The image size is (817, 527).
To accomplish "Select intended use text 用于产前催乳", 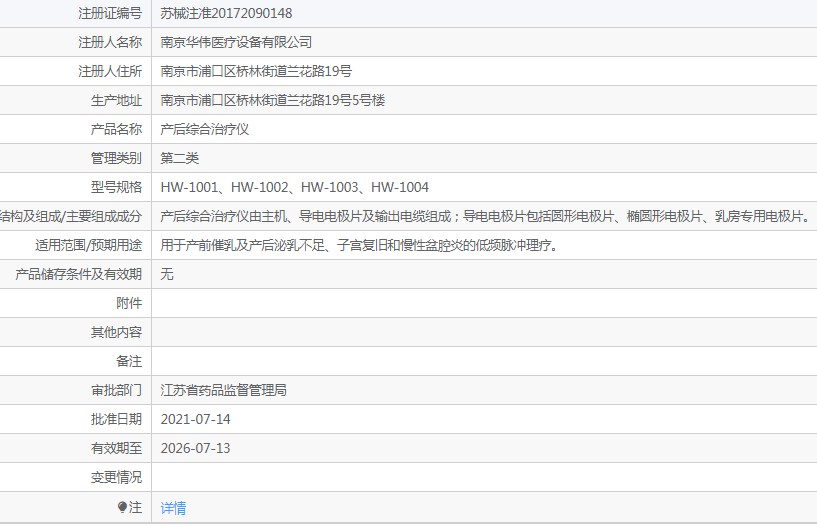I will [360, 245].
